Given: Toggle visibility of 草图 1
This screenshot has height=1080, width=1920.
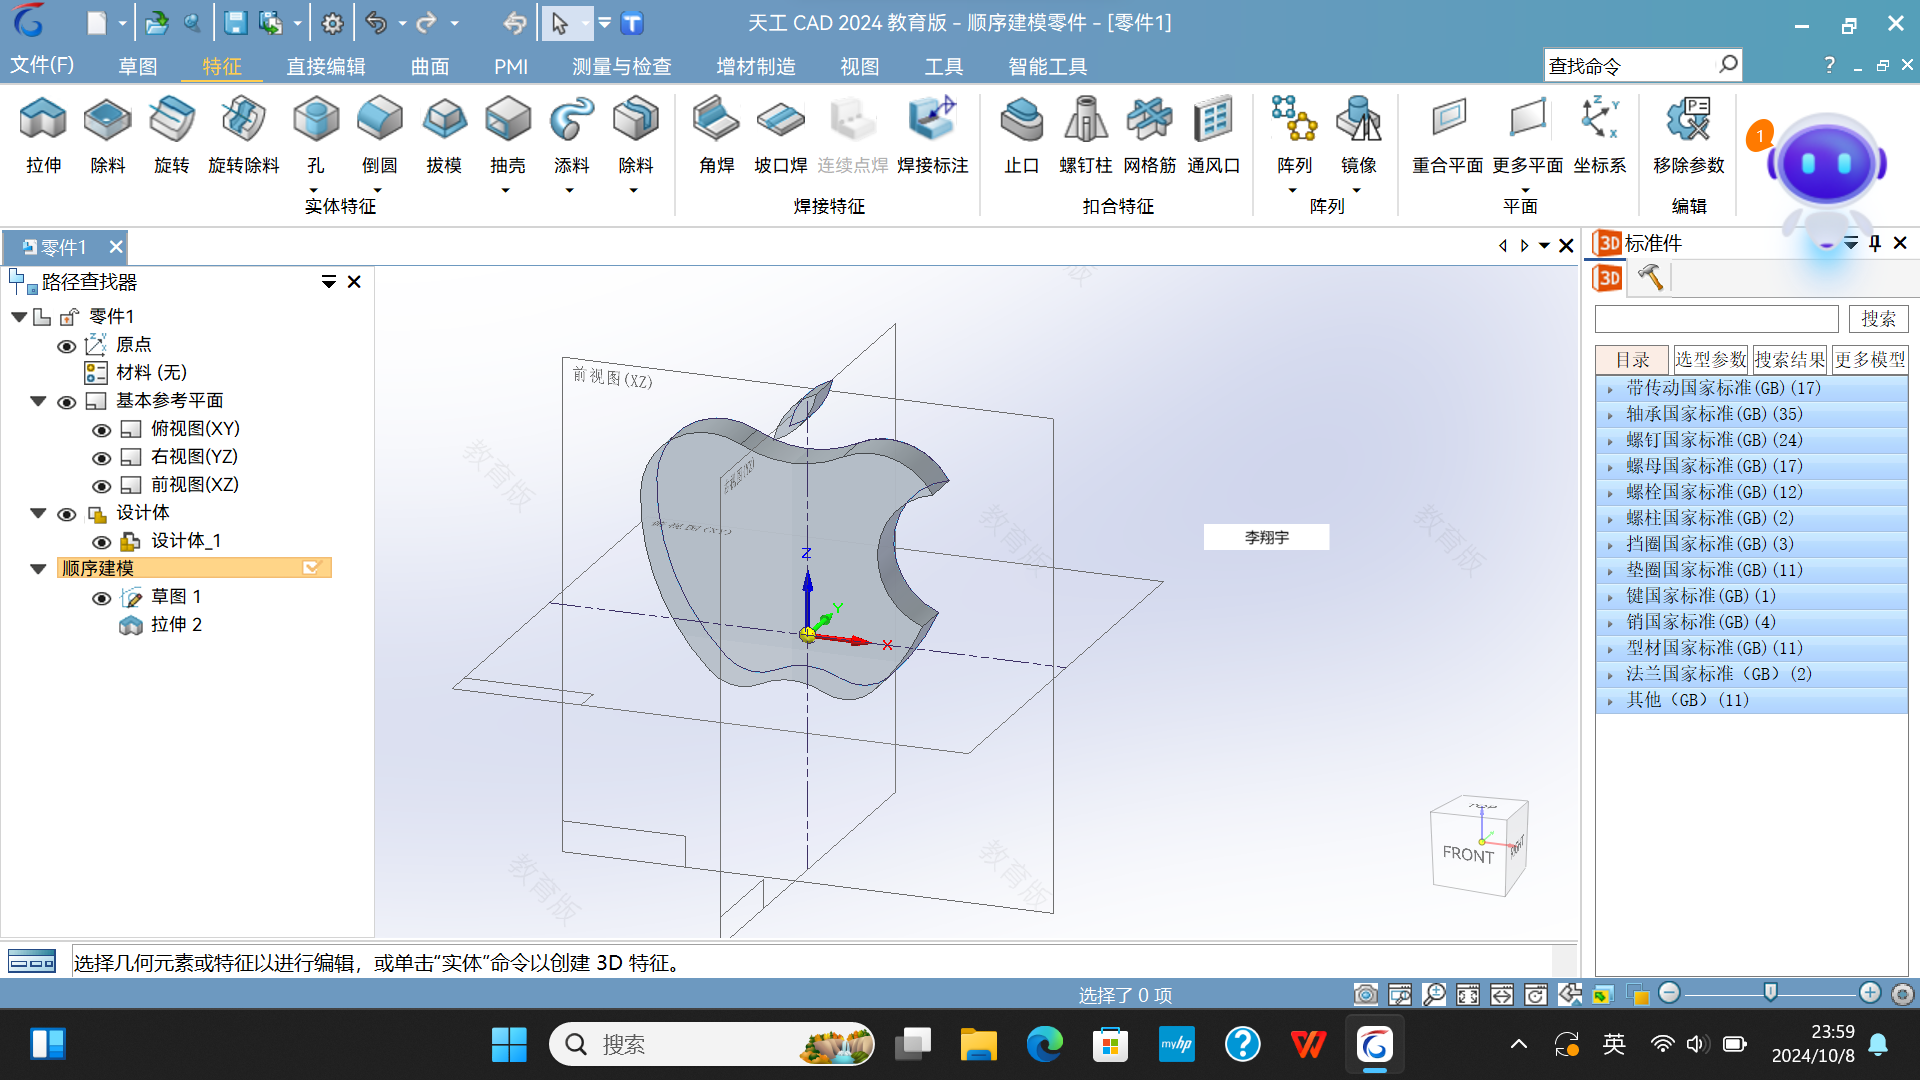Looking at the screenshot, I should pos(101,598).
